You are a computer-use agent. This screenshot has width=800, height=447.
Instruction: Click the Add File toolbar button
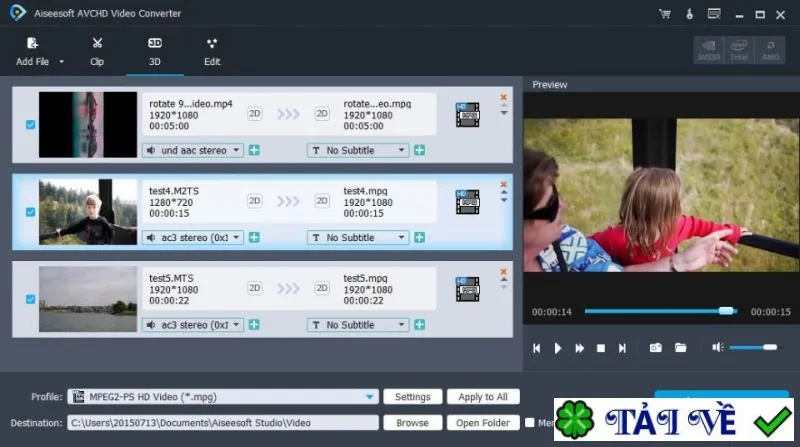pos(32,52)
